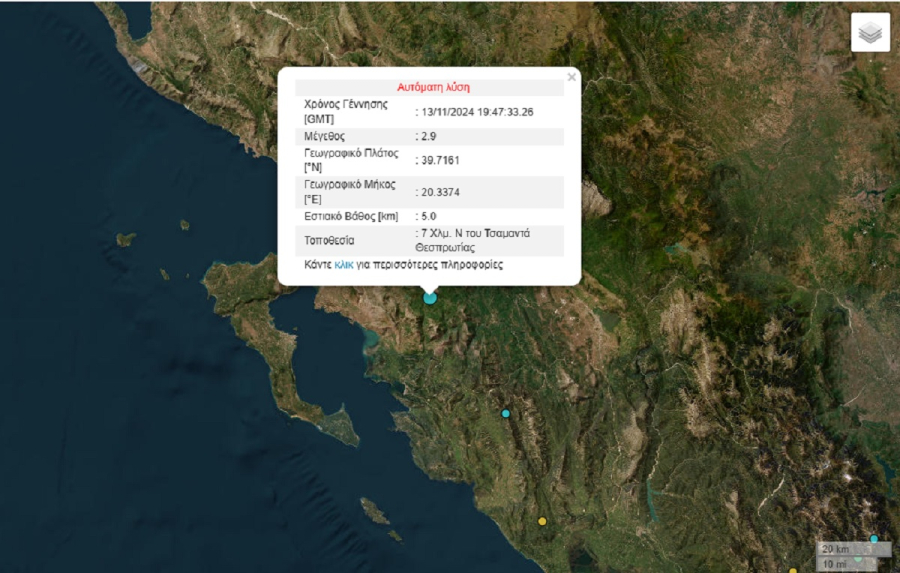The height and width of the screenshot is (573, 900).
Task: Click the focal depth value 5.0
Action: click(429, 216)
